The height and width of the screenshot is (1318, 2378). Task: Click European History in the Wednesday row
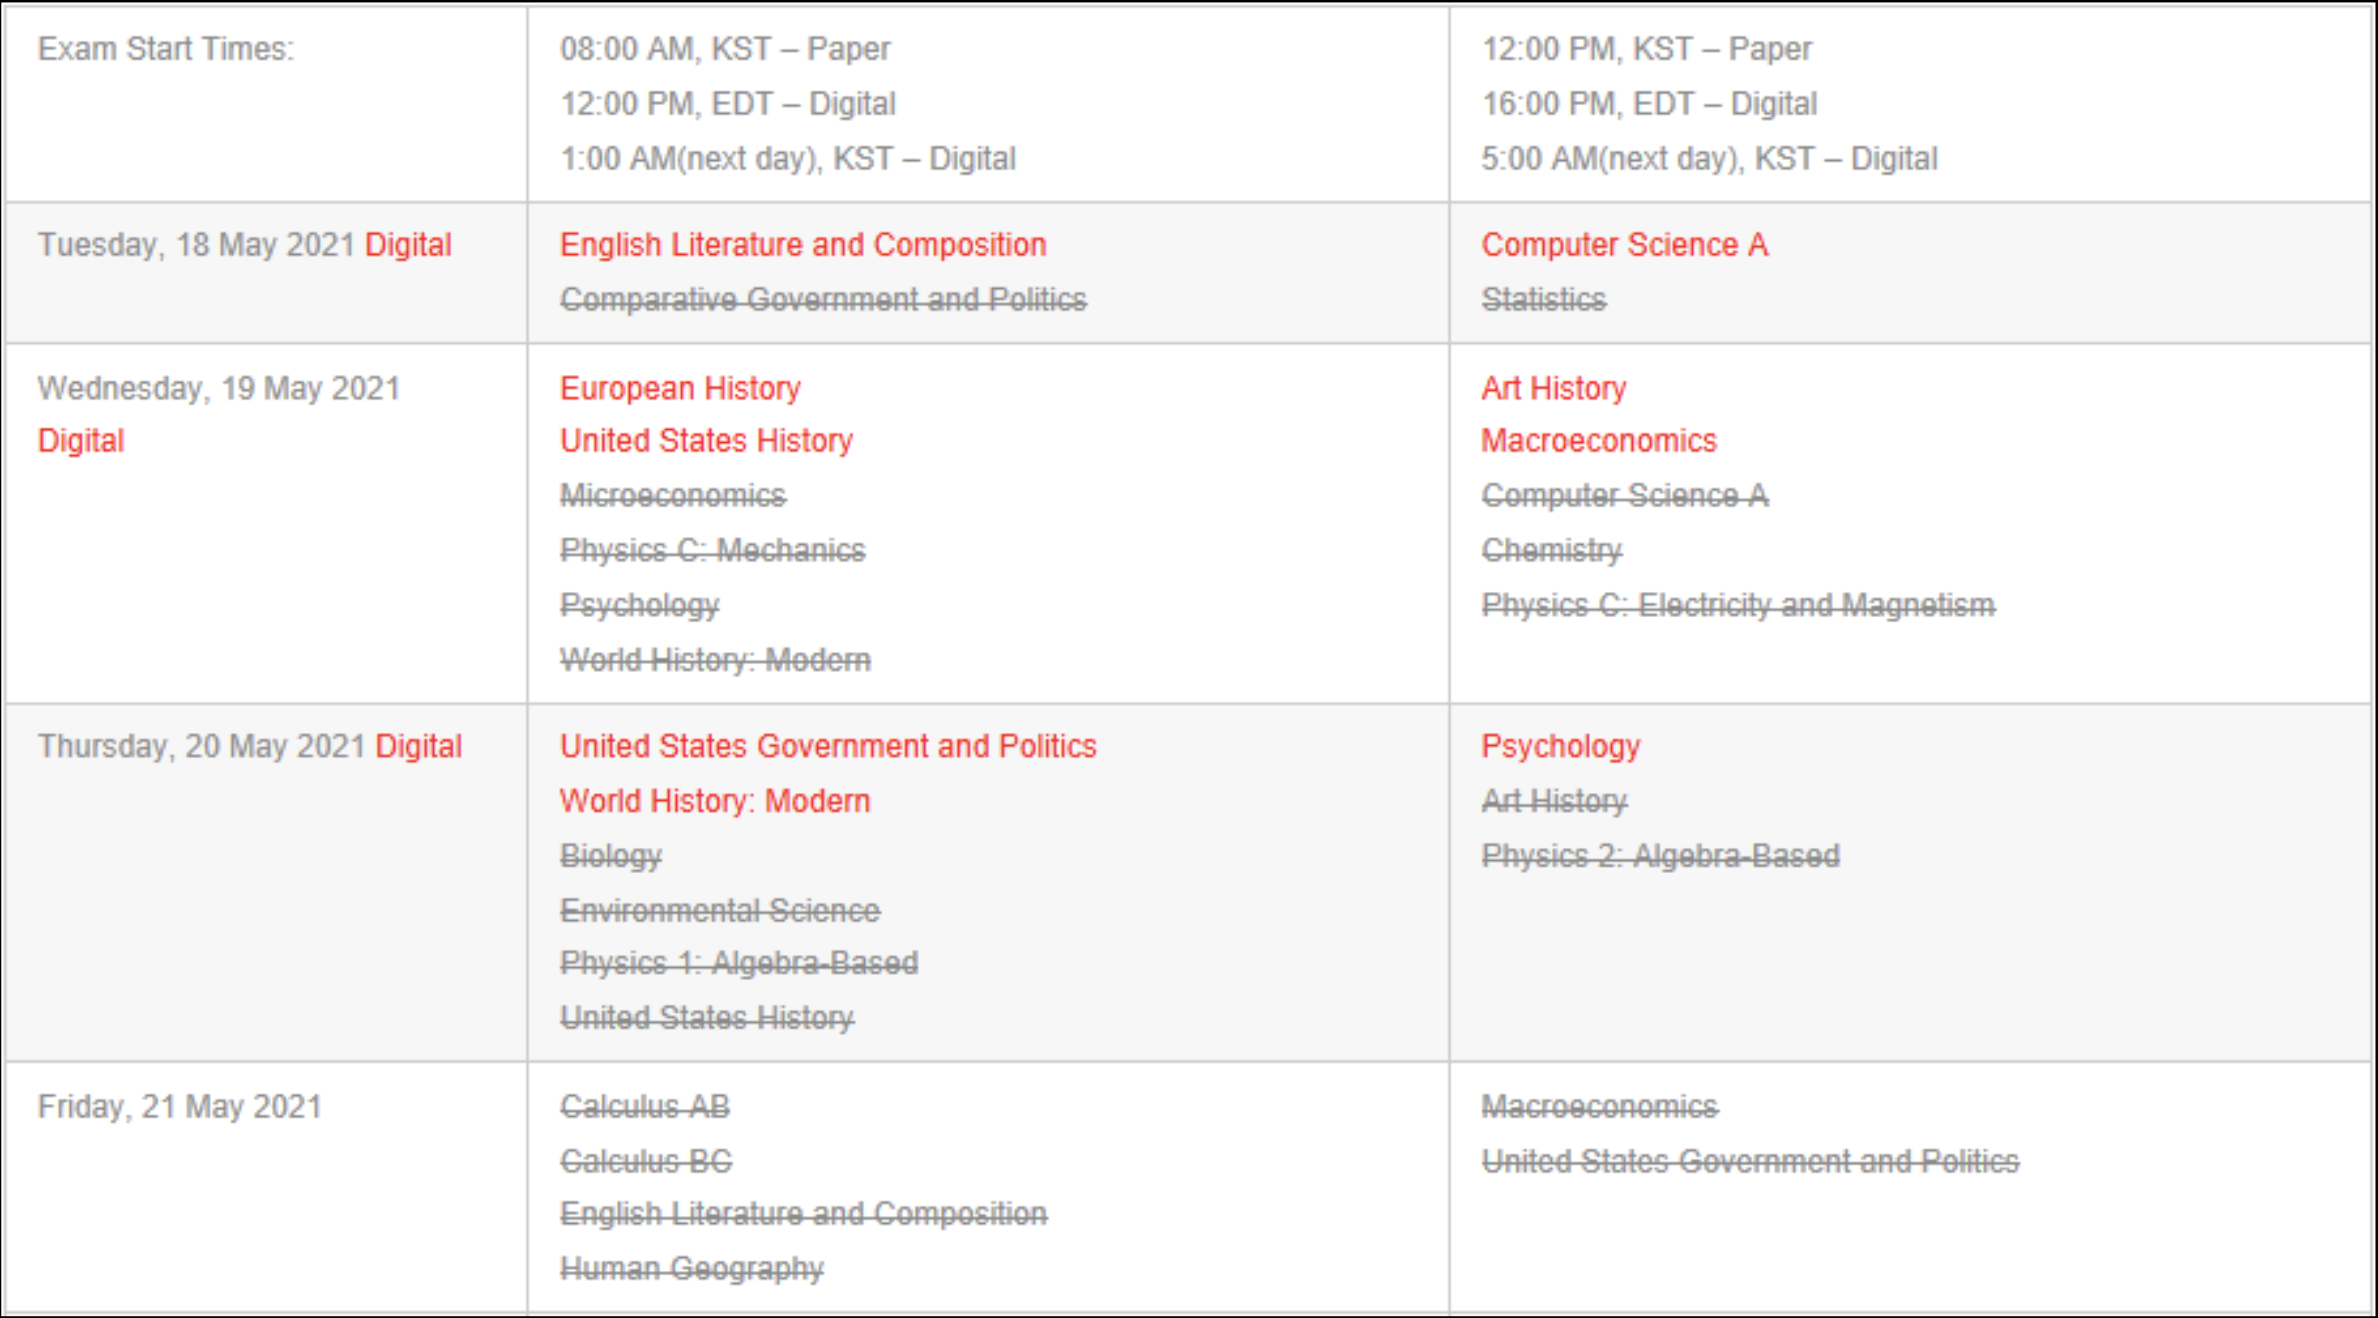[680, 388]
